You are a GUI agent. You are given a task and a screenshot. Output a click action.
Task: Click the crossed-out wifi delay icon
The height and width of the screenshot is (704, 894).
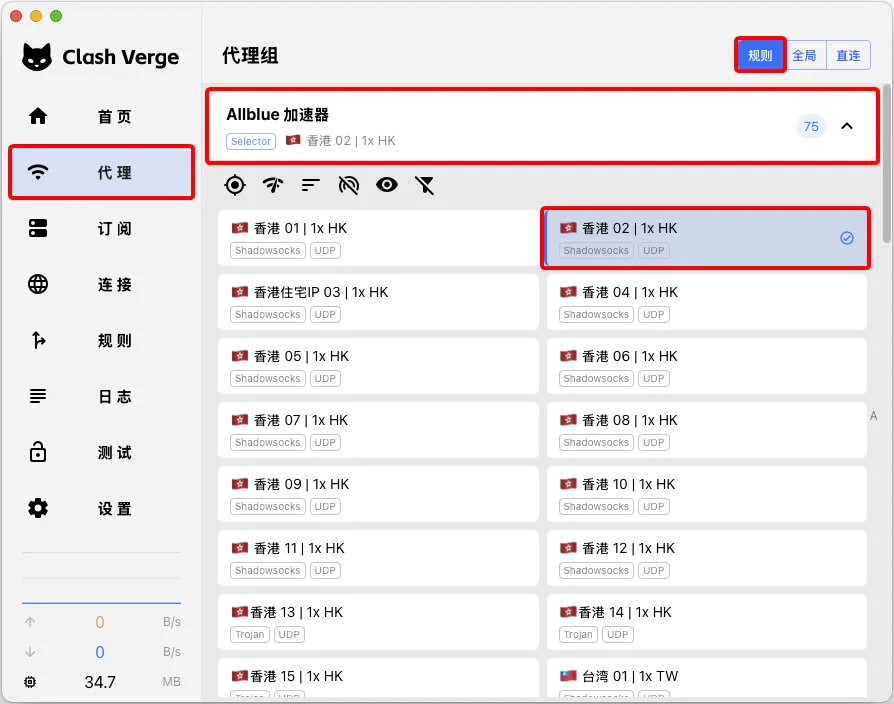(x=349, y=185)
